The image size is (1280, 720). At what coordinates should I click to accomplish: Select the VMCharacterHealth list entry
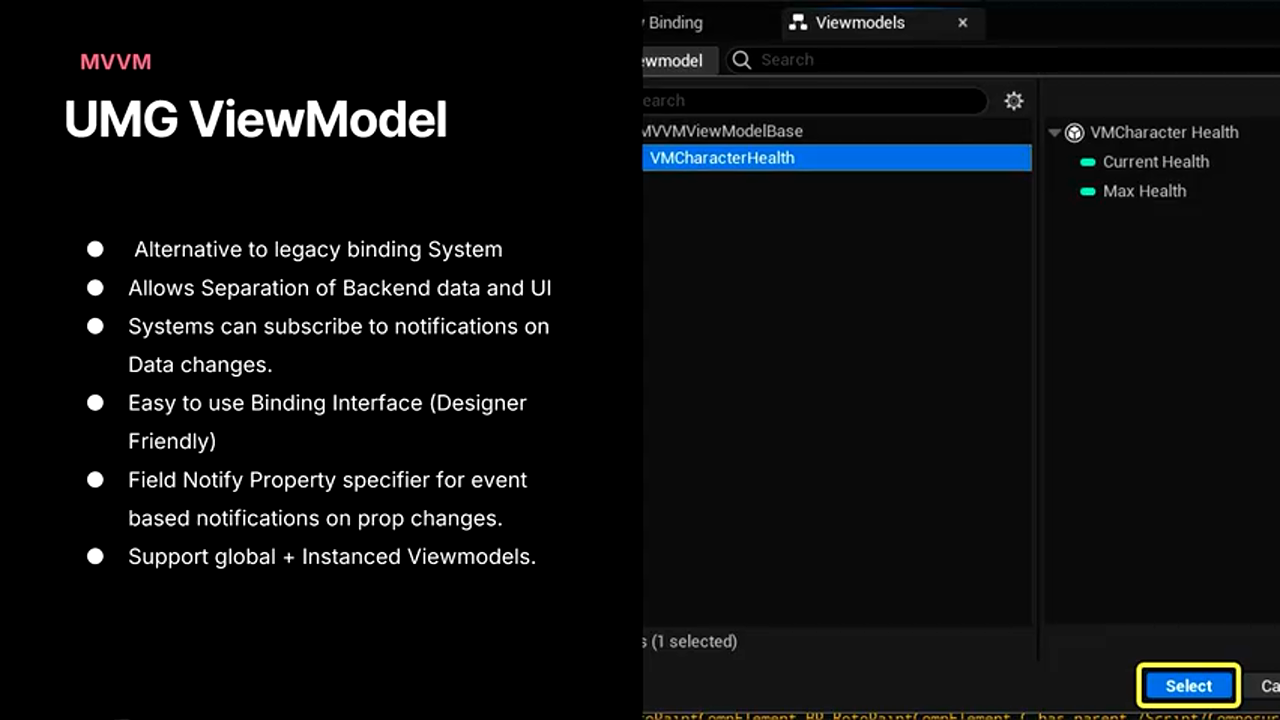click(722, 158)
